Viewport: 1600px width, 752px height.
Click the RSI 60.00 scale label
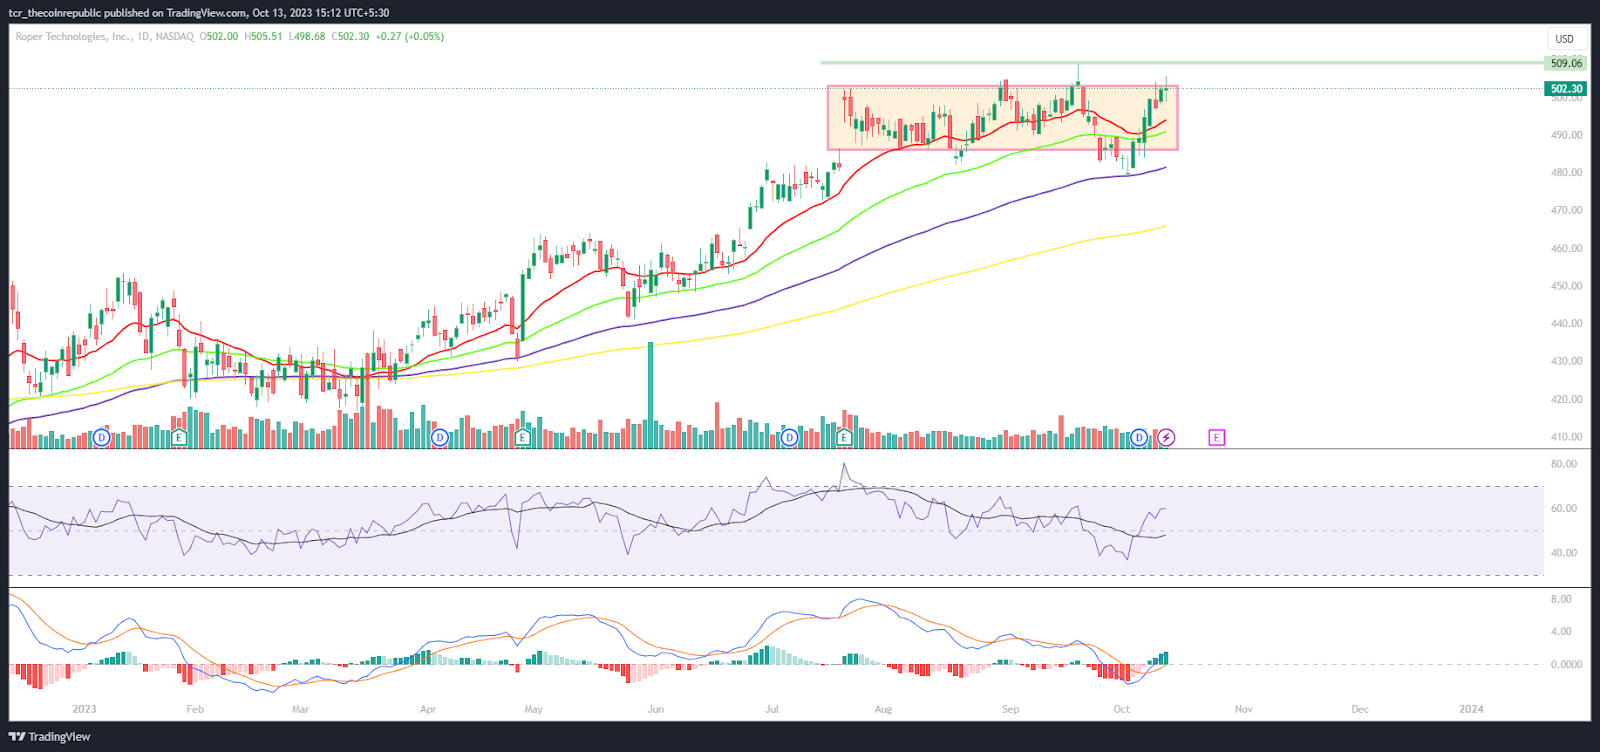[1564, 509]
